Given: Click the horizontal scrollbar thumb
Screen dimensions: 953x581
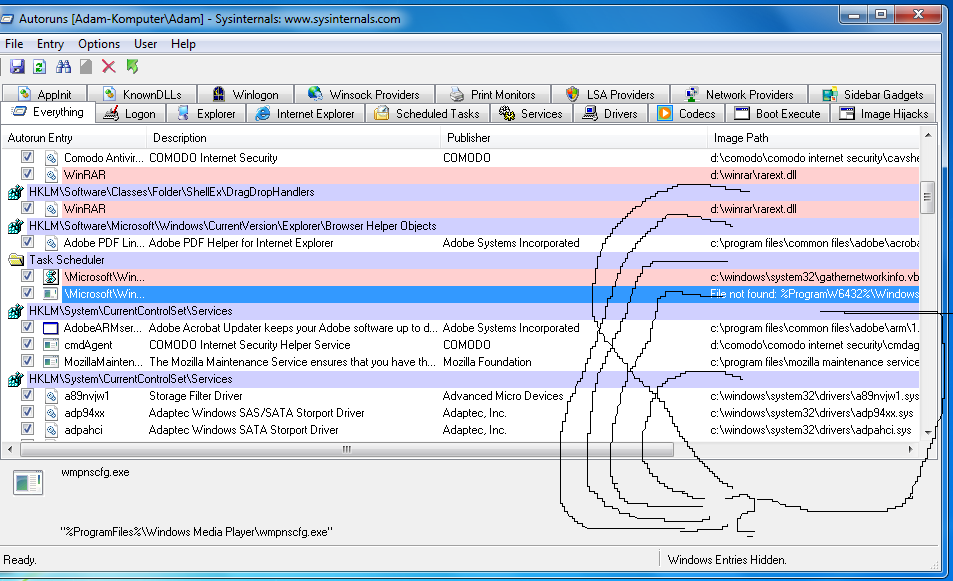Looking at the screenshot, I should [x=347, y=450].
